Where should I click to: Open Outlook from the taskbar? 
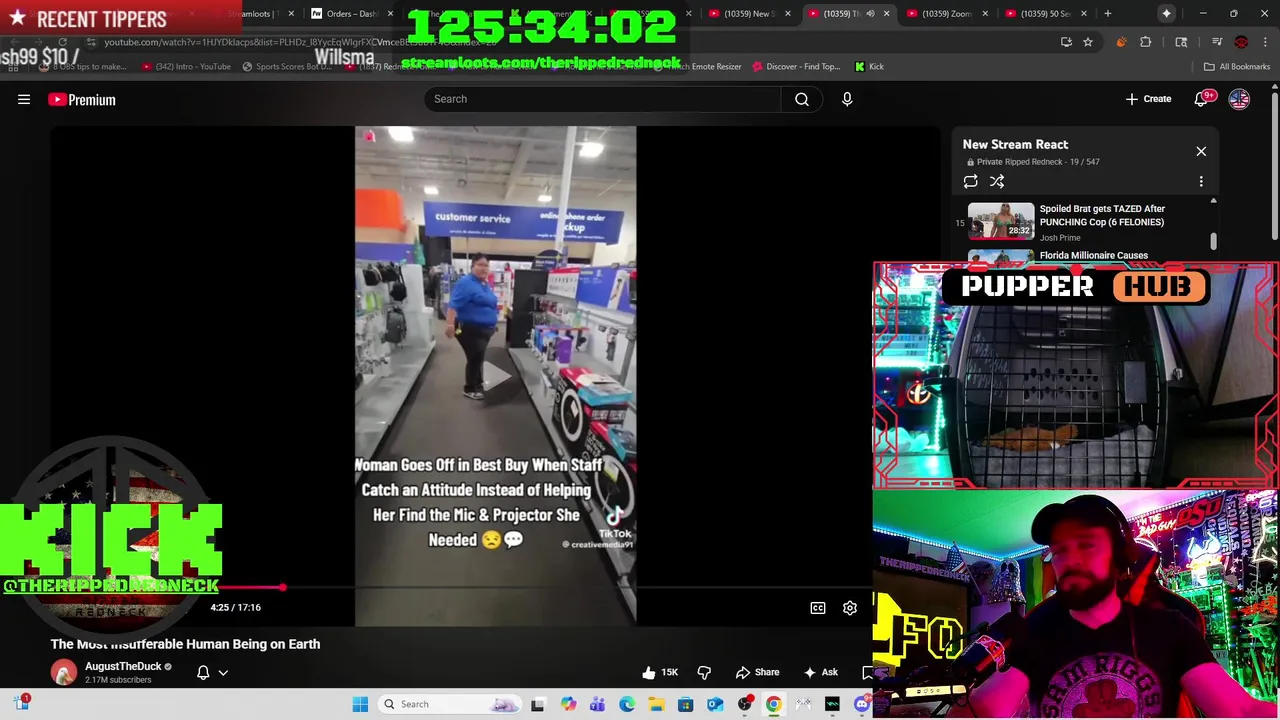pyautogui.click(x=715, y=704)
